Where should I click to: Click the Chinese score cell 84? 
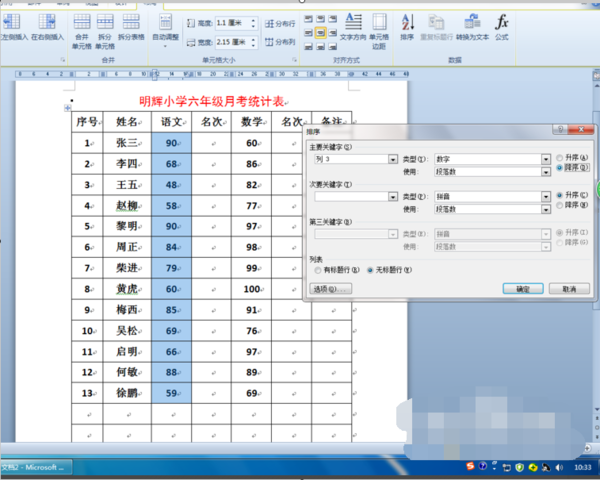[171, 247]
